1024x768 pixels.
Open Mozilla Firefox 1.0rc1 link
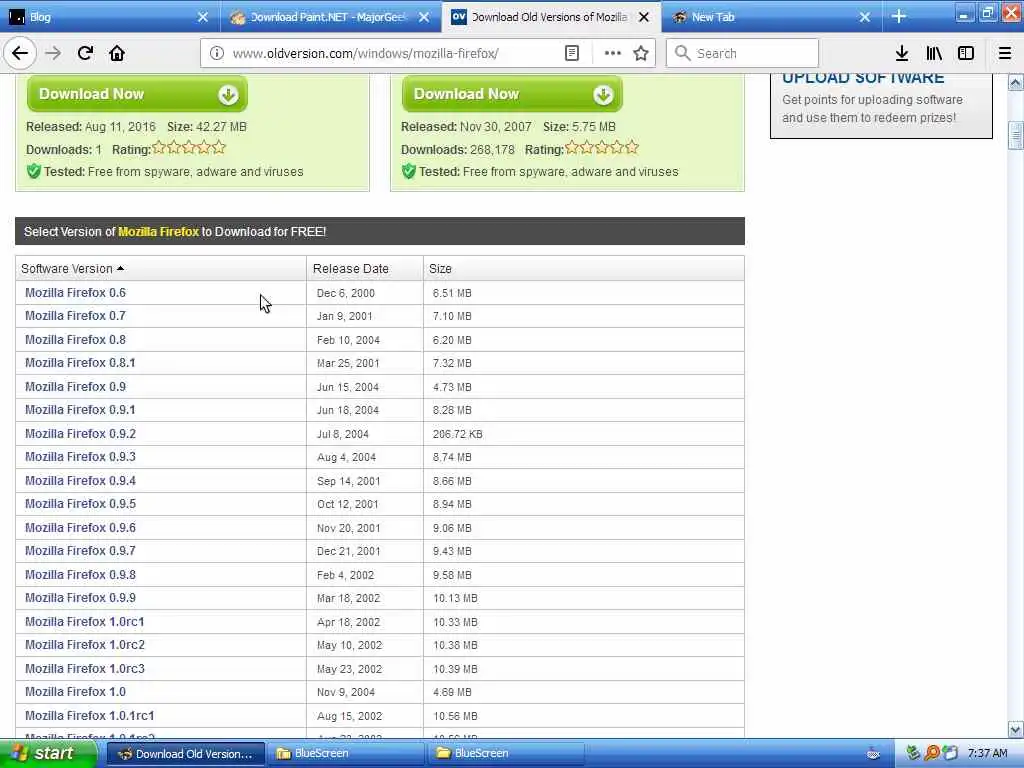coord(84,622)
